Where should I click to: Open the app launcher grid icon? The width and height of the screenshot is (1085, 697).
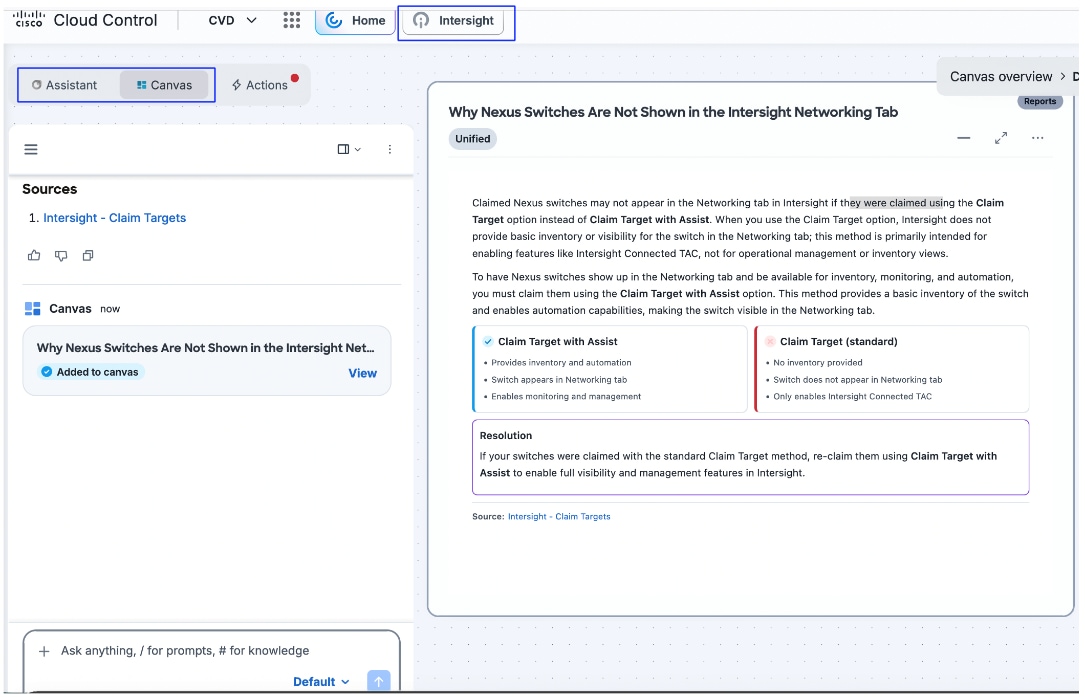pos(291,20)
